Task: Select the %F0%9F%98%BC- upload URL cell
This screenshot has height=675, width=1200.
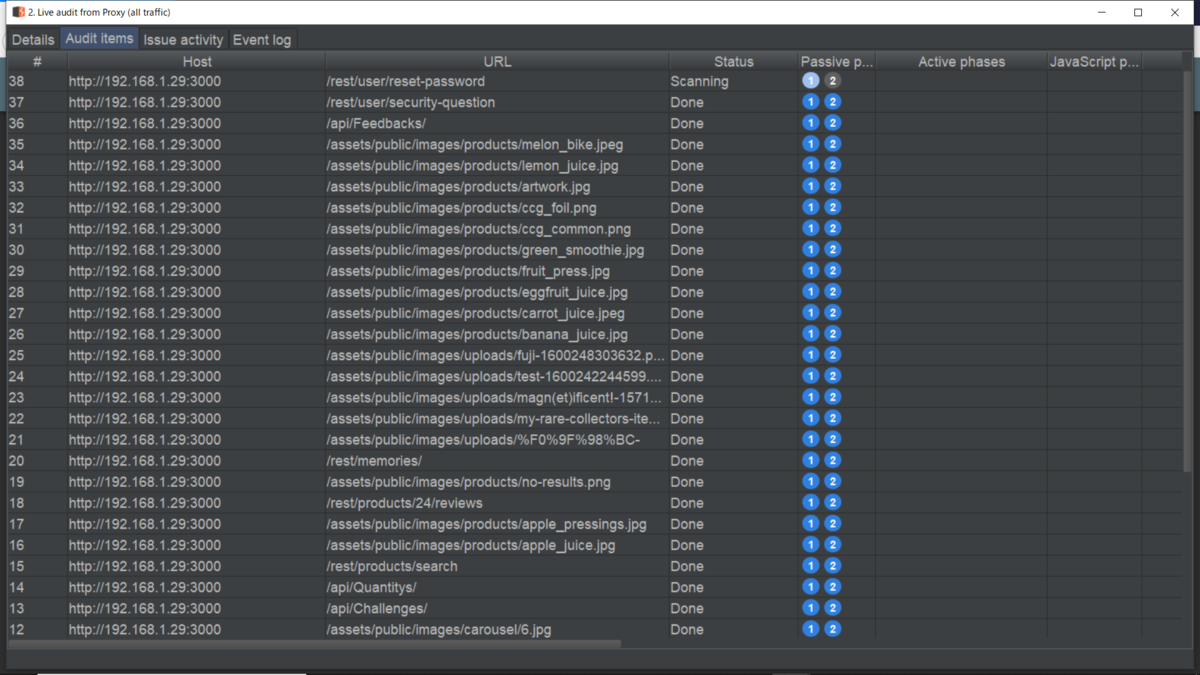Action: (x=497, y=439)
